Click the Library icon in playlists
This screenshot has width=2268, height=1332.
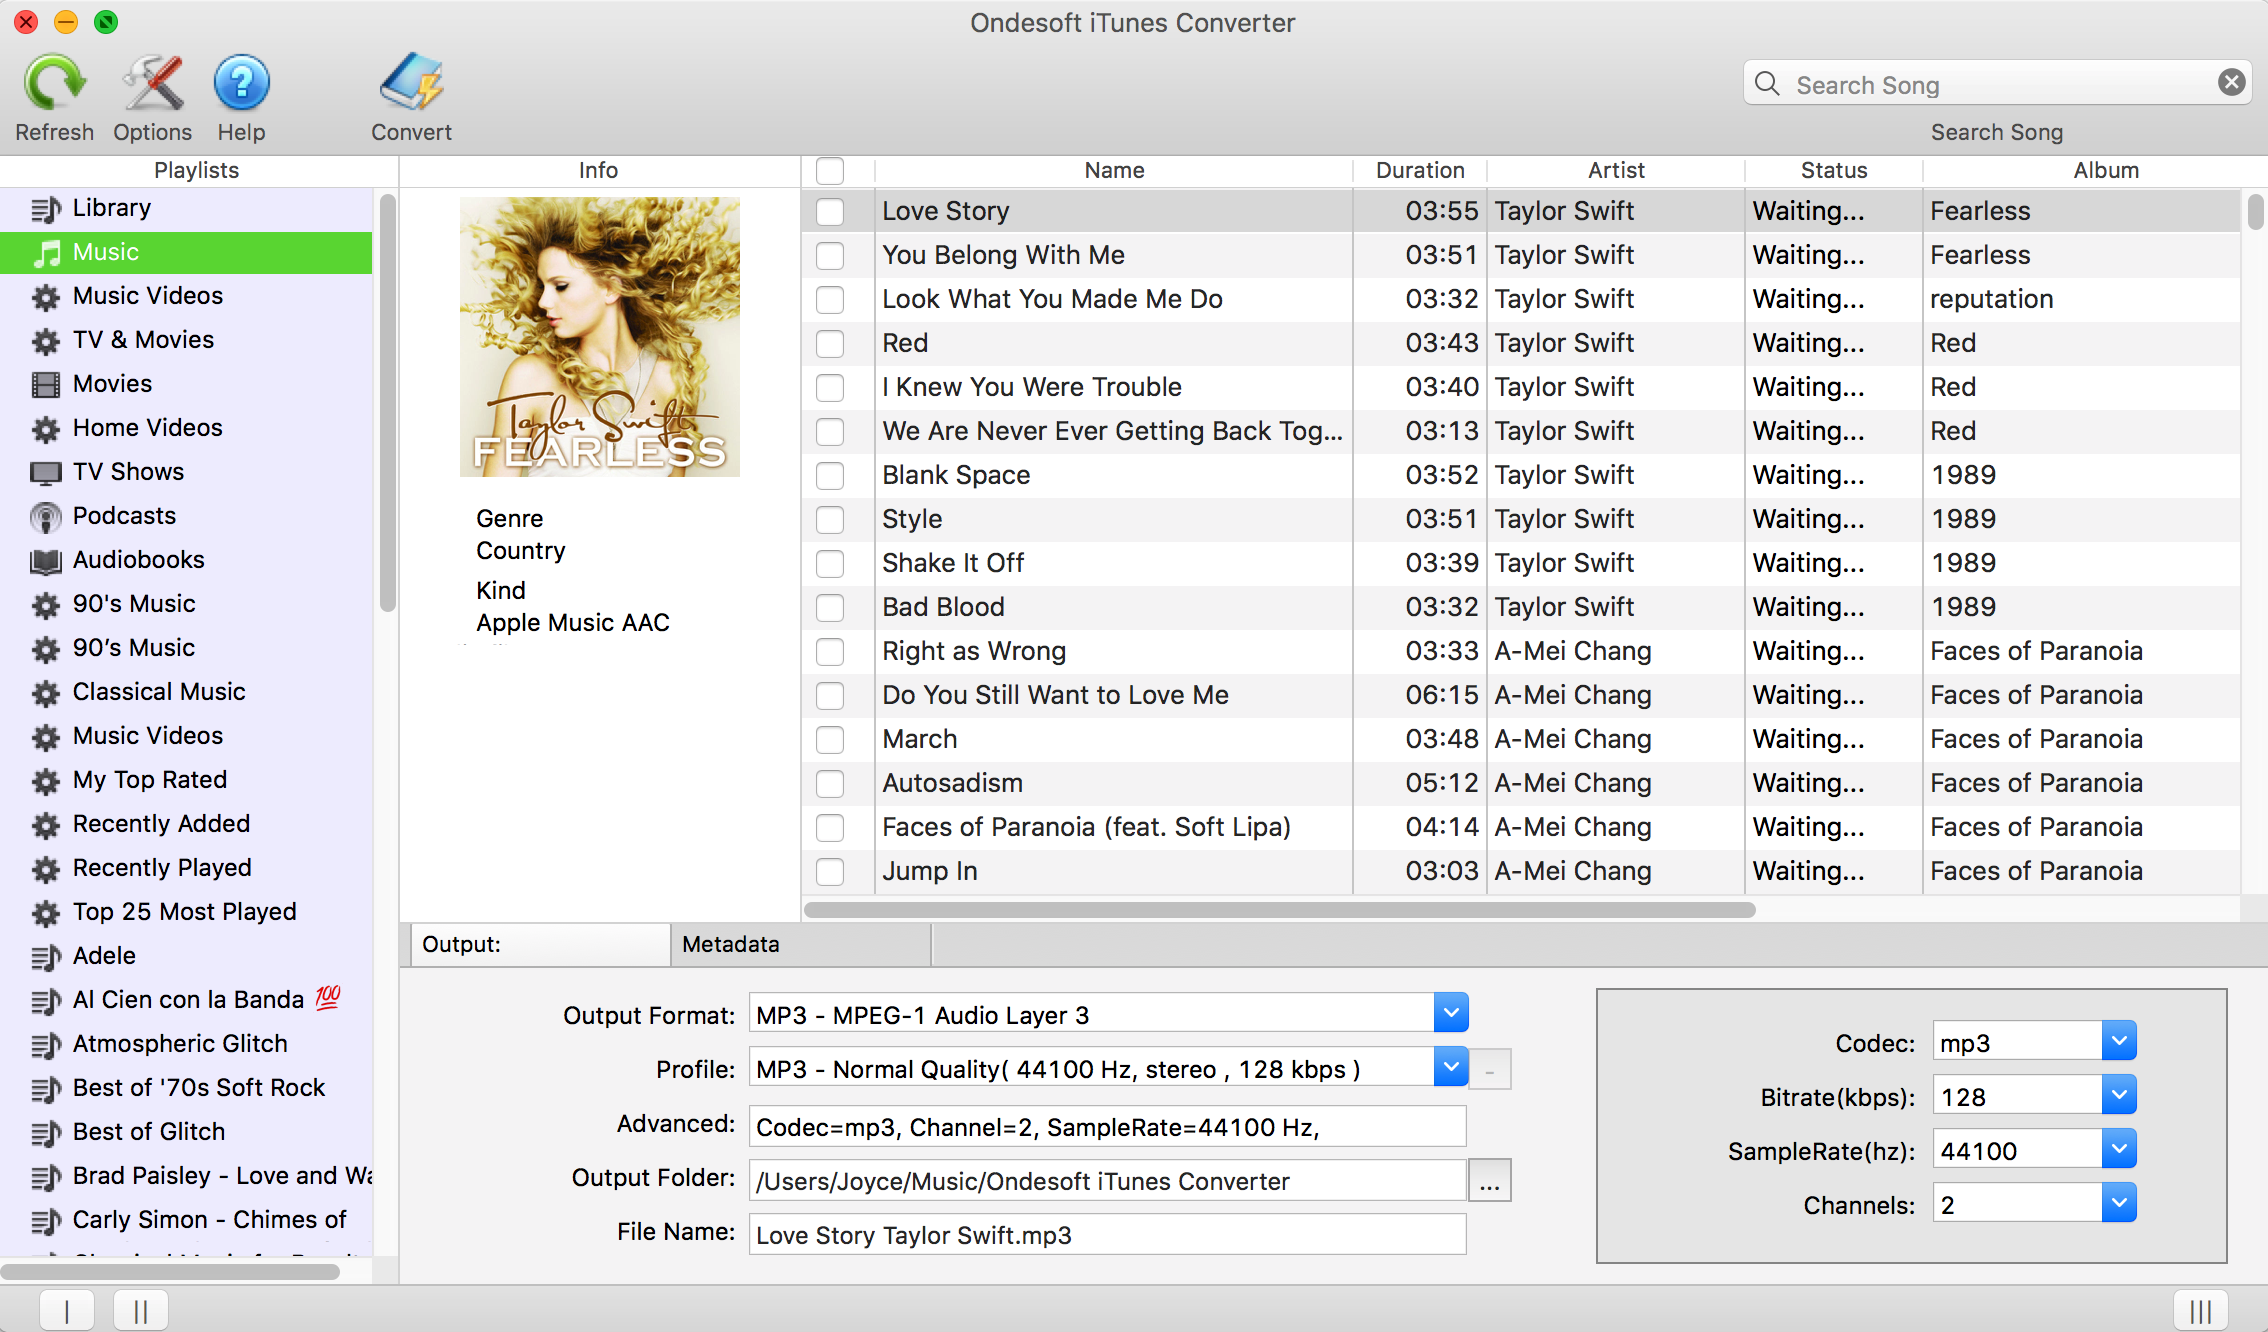41,208
